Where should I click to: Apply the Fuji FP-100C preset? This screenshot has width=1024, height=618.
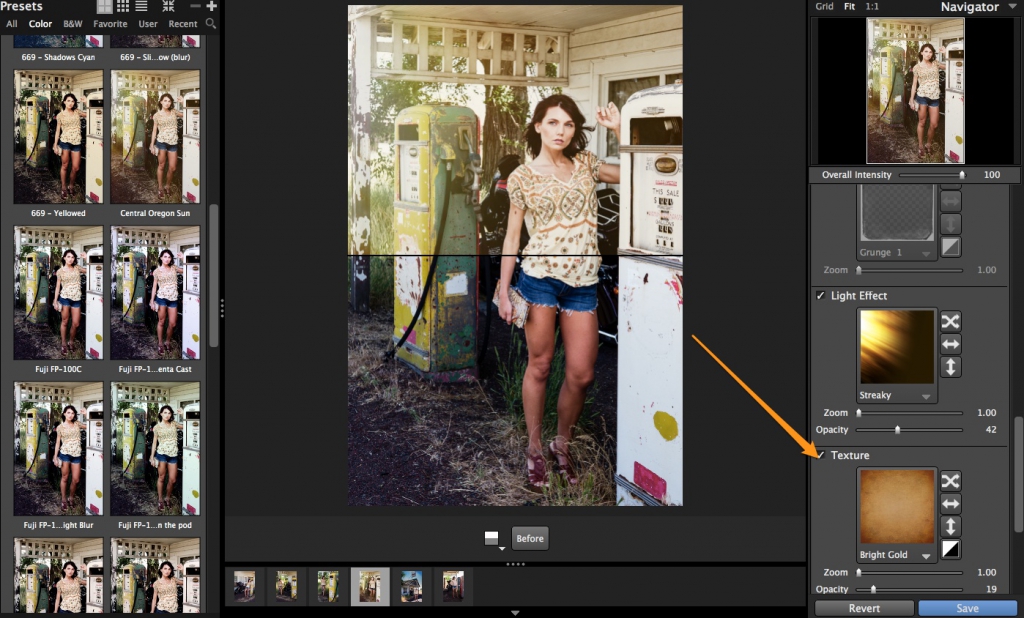[58, 293]
